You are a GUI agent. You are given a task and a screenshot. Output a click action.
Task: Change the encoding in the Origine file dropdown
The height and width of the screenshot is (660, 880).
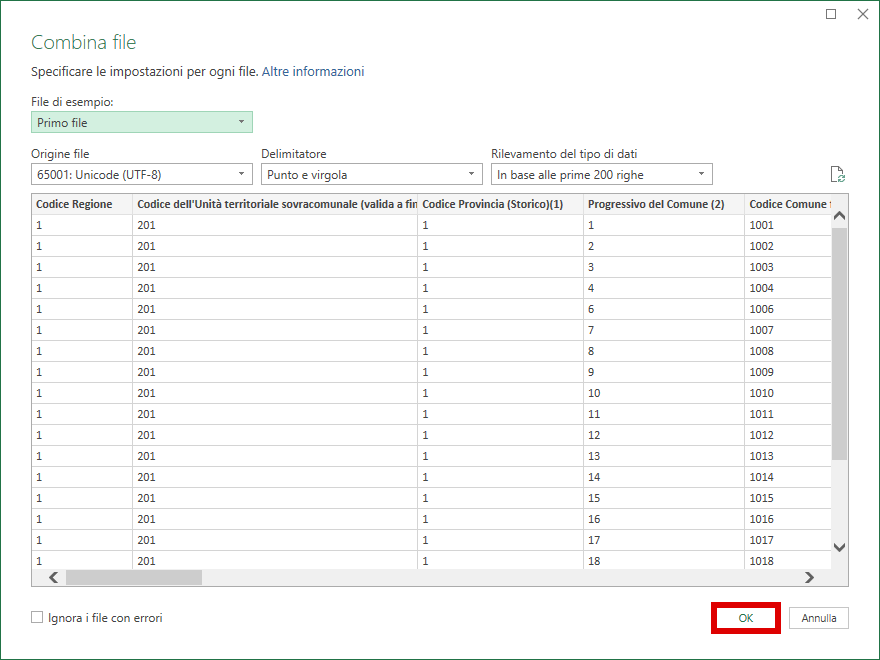point(141,173)
